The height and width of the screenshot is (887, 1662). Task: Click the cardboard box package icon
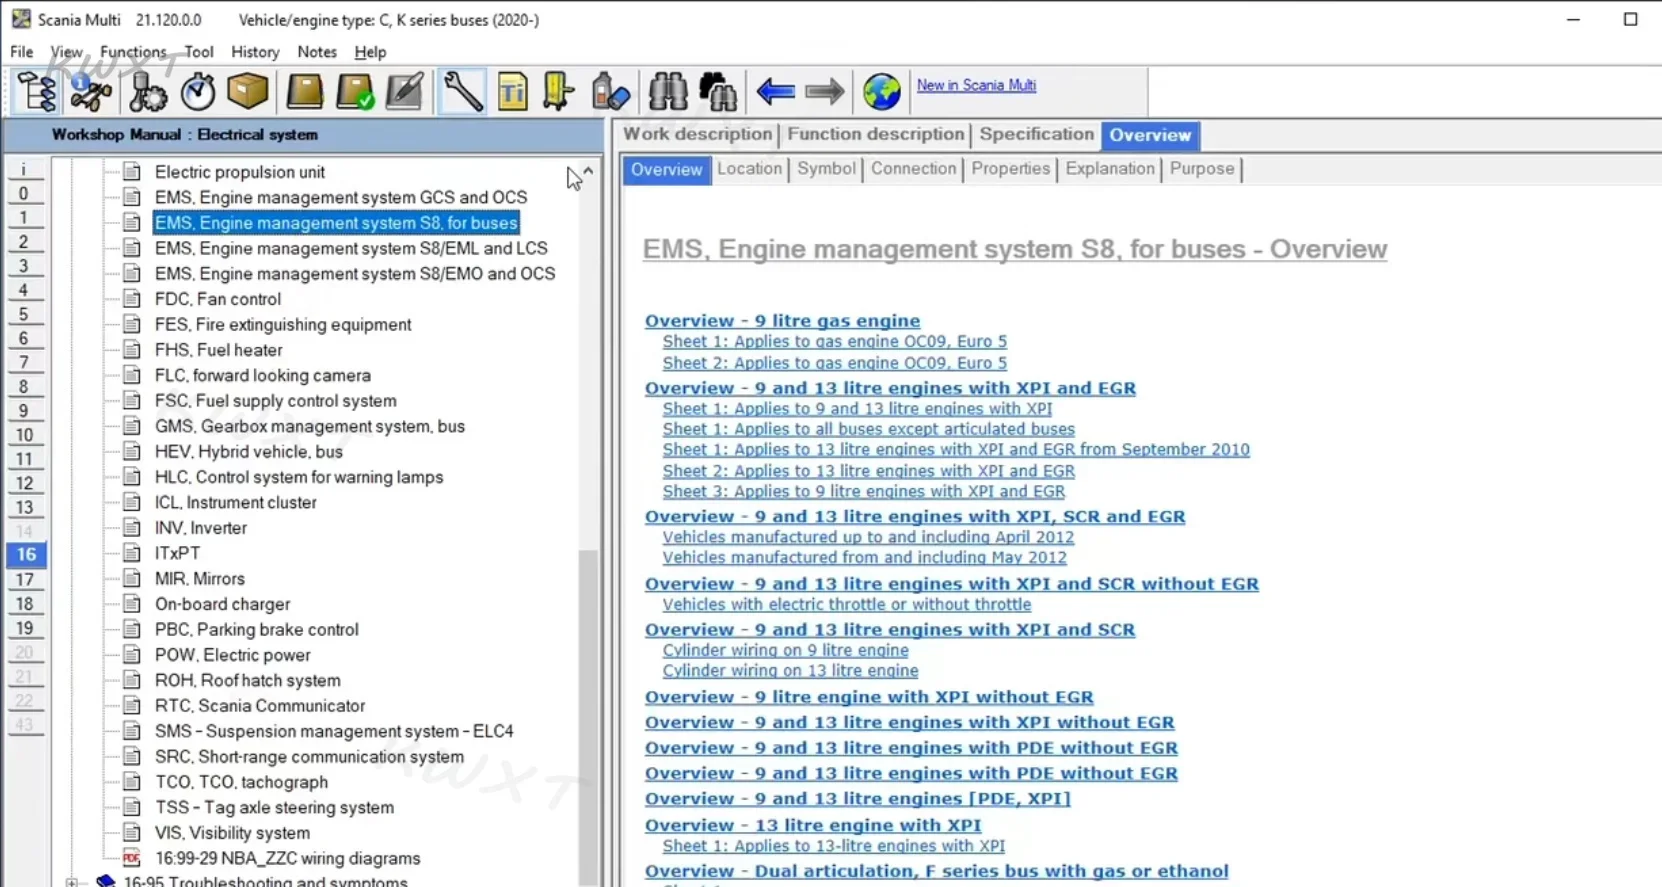tap(248, 92)
